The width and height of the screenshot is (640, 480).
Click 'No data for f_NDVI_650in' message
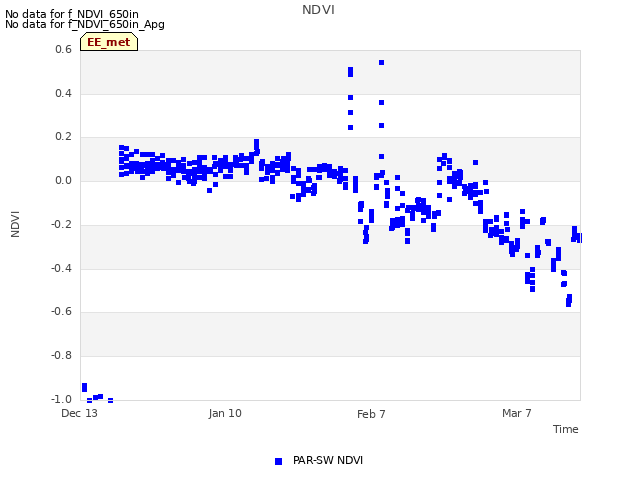[72, 14]
